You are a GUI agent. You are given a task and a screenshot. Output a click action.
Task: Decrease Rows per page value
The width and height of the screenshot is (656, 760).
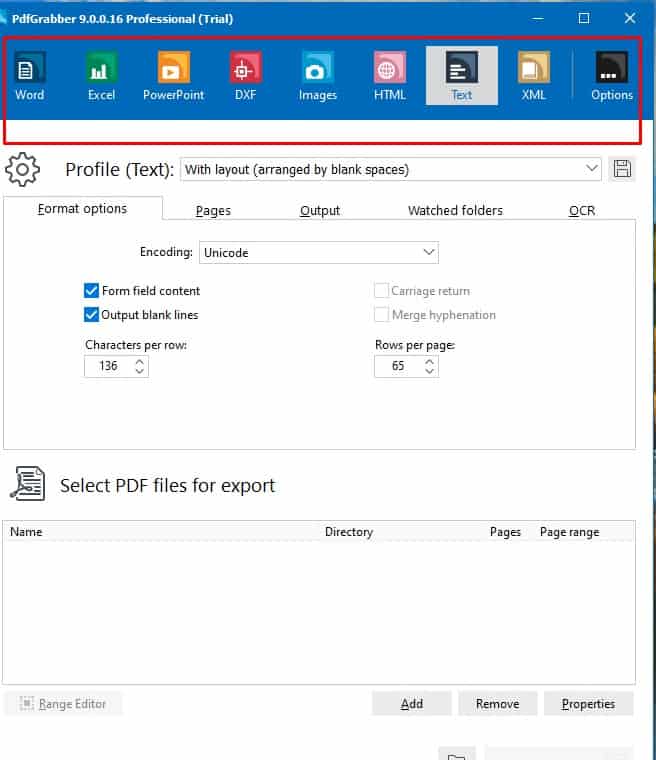[x=429, y=372]
